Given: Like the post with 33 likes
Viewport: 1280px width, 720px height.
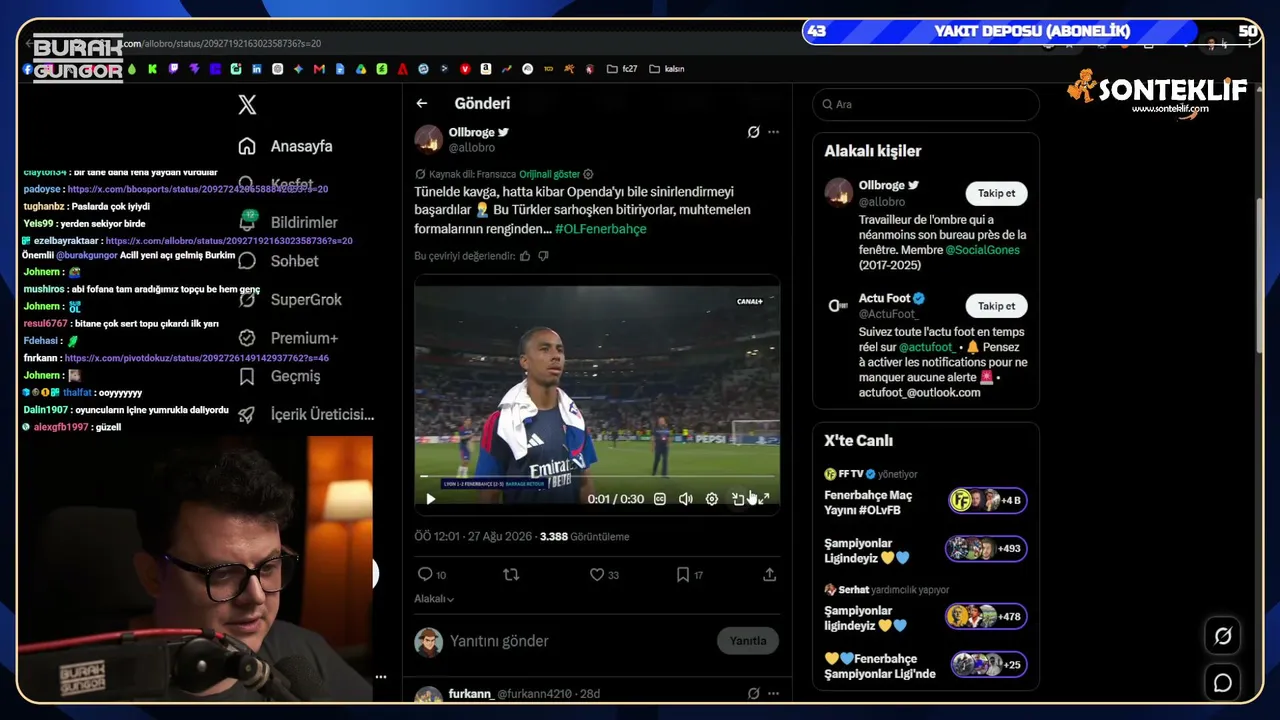Looking at the screenshot, I should [x=604, y=575].
